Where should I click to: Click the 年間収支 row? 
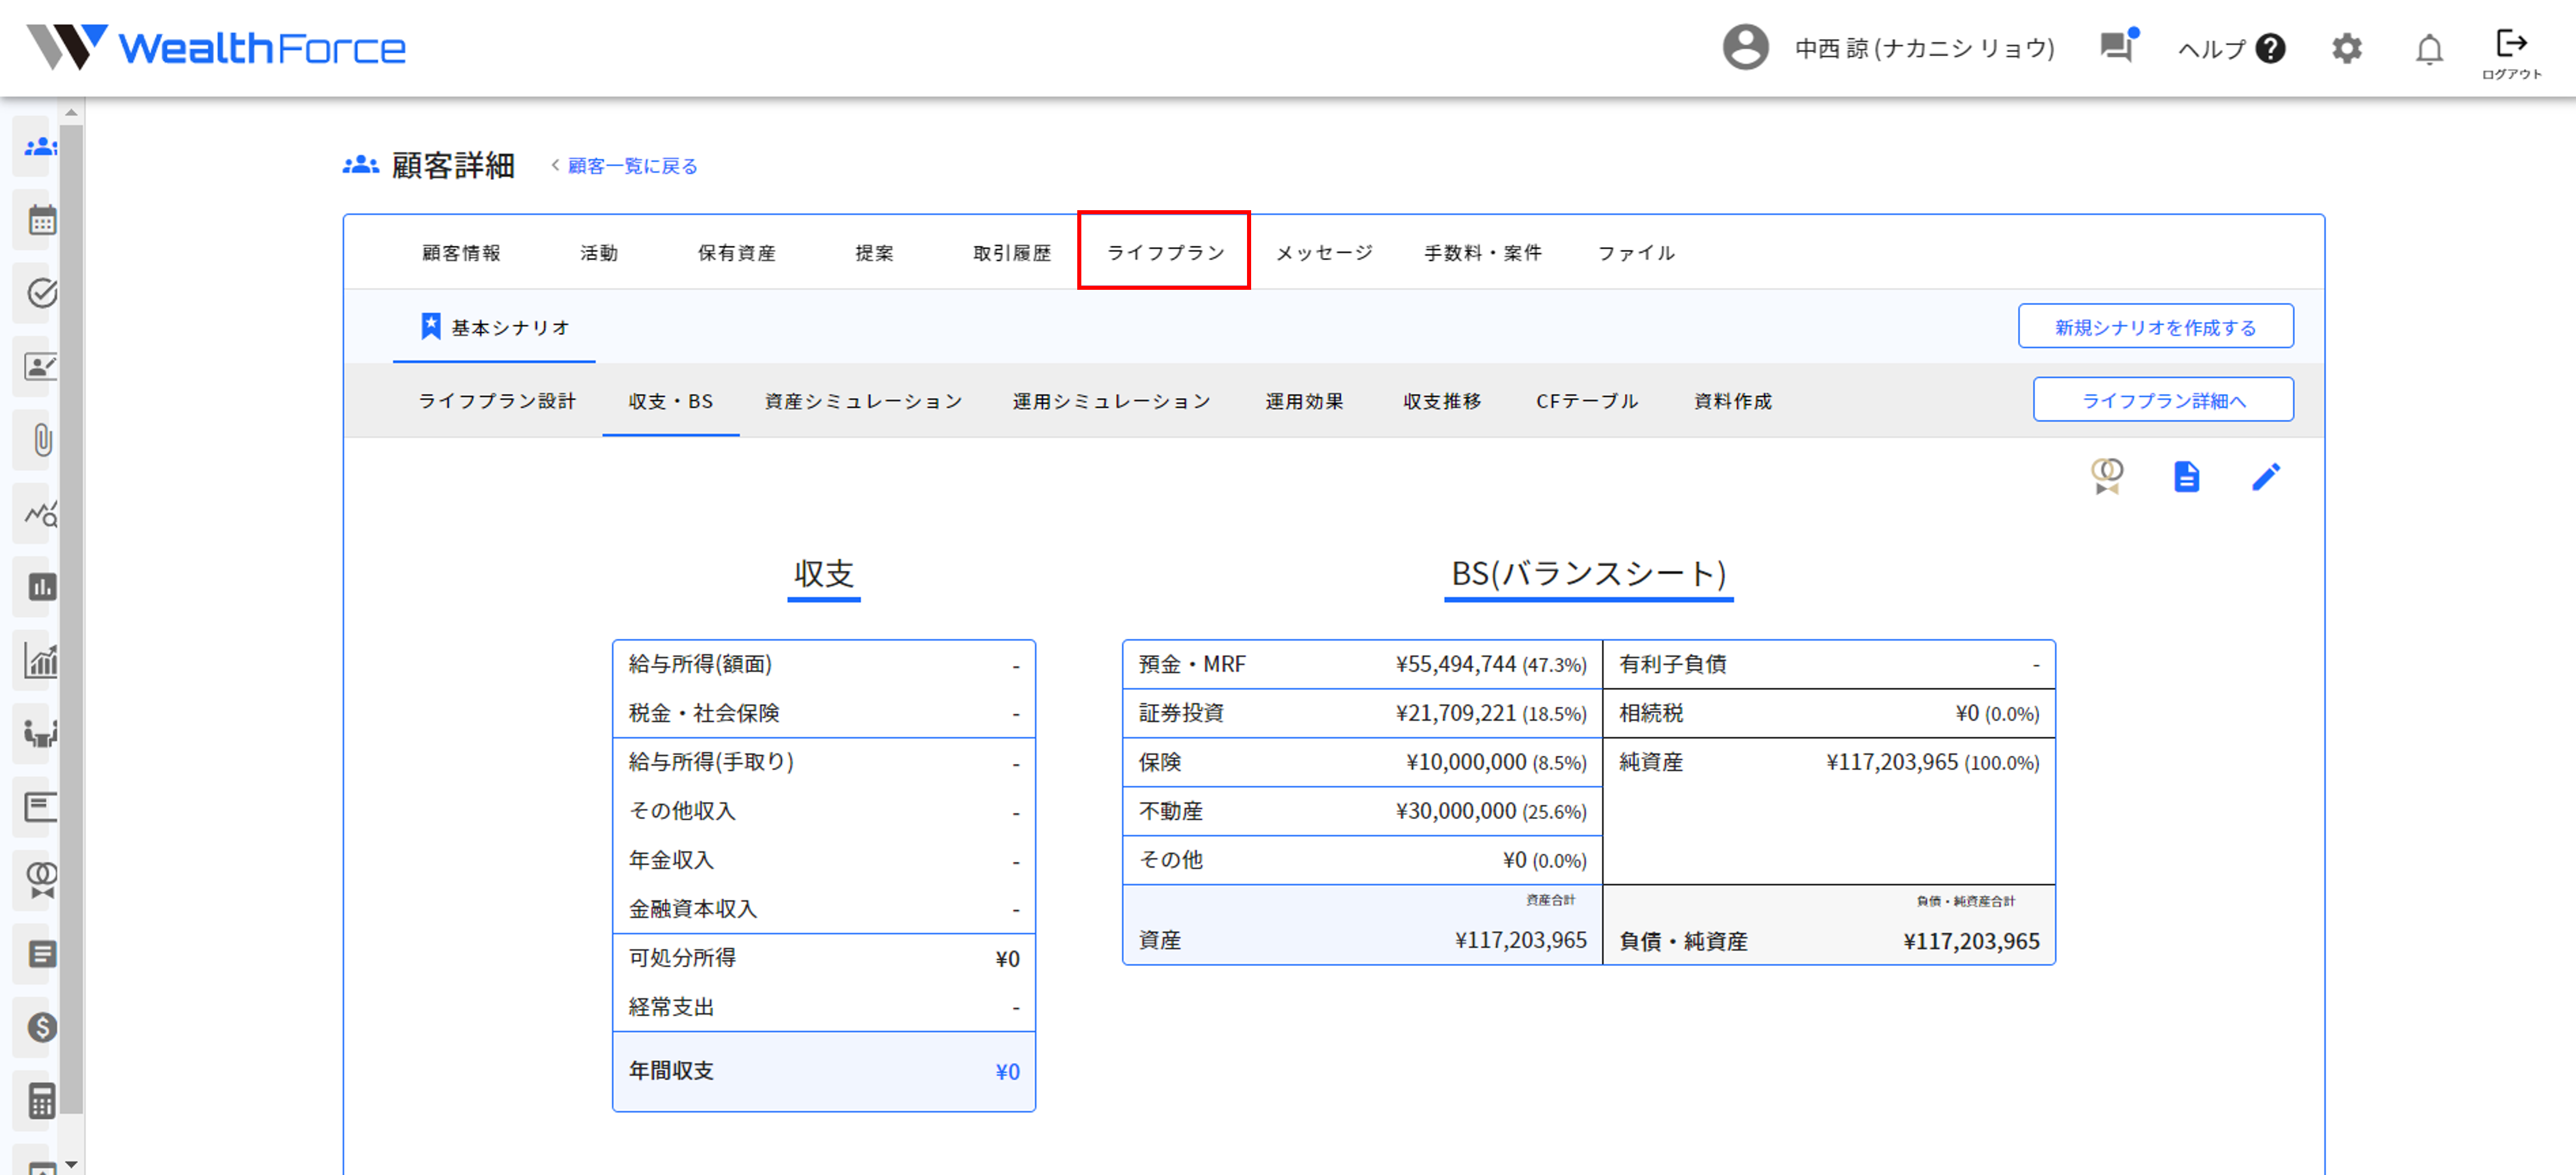(824, 1071)
